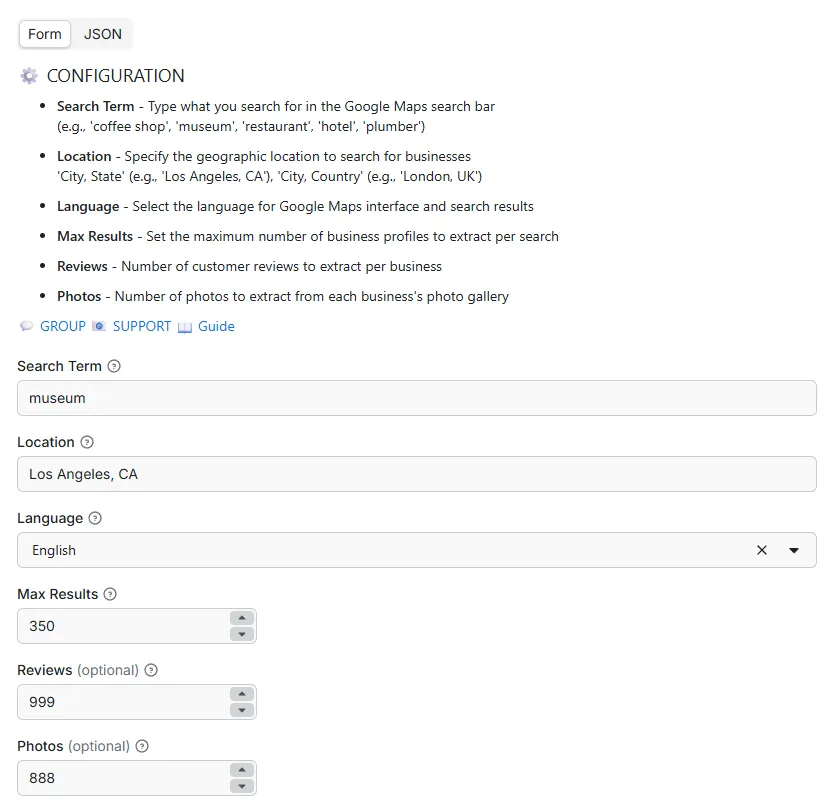Open the Location help tooltip icon
The image size is (830, 804).
click(88, 442)
